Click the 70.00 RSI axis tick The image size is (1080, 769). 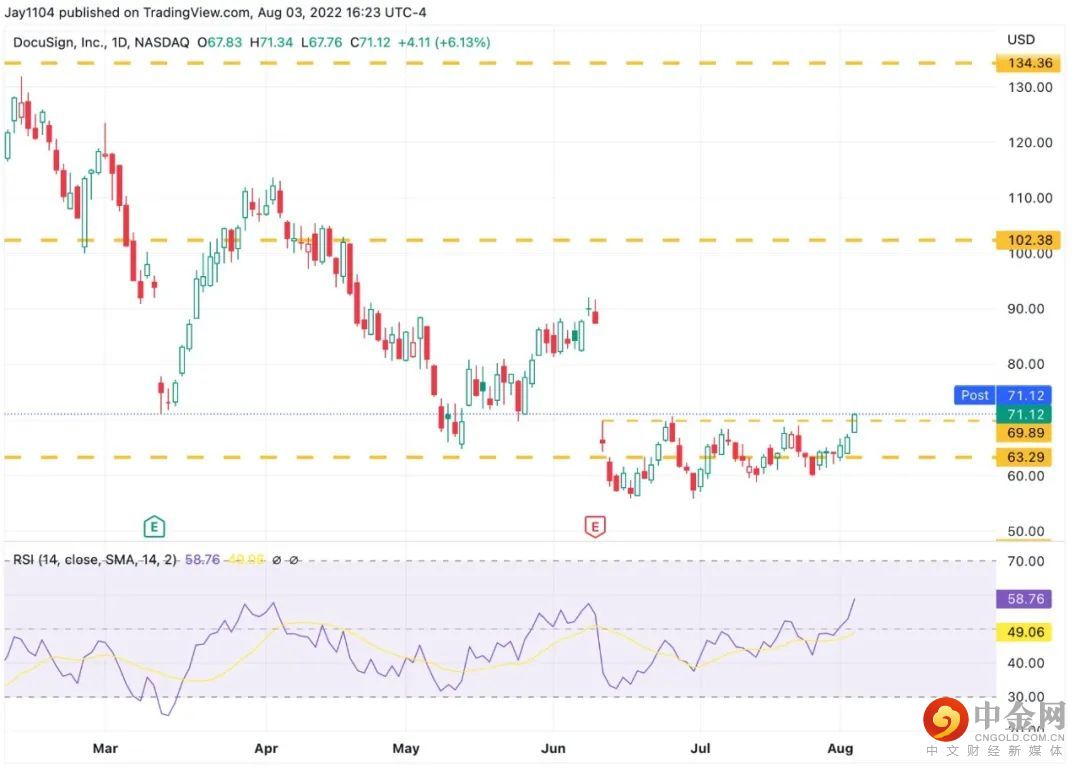tap(1026, 561)
